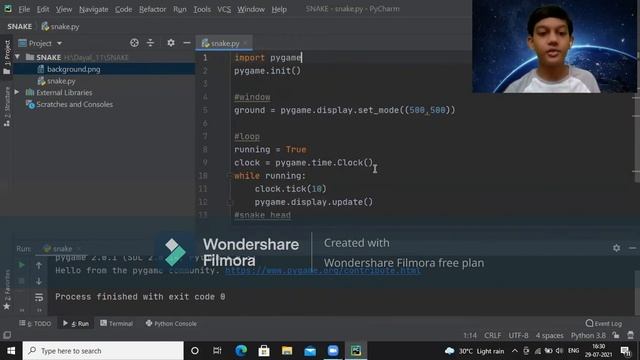Open the Event Log
The width and height of the screenshot is (640, 360).
click(x=604, y=323)
